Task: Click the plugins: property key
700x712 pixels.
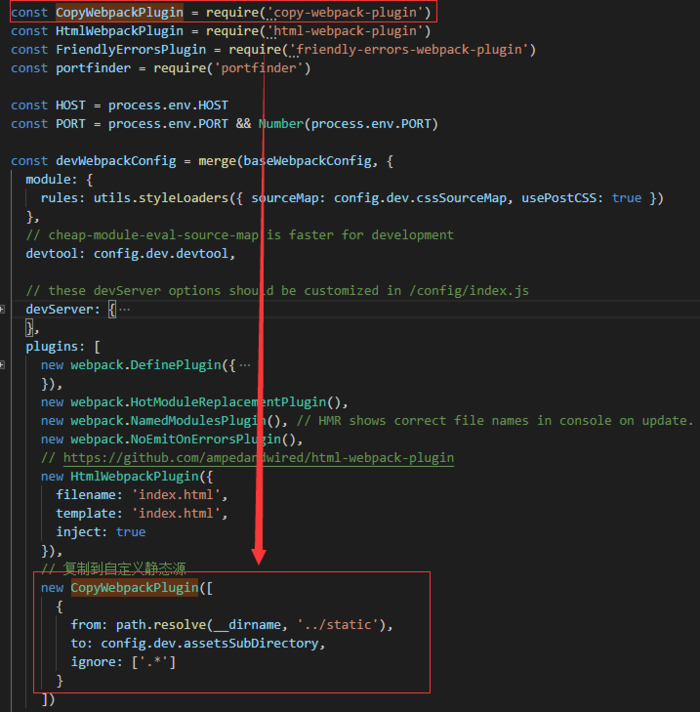Action: (55, 347)
